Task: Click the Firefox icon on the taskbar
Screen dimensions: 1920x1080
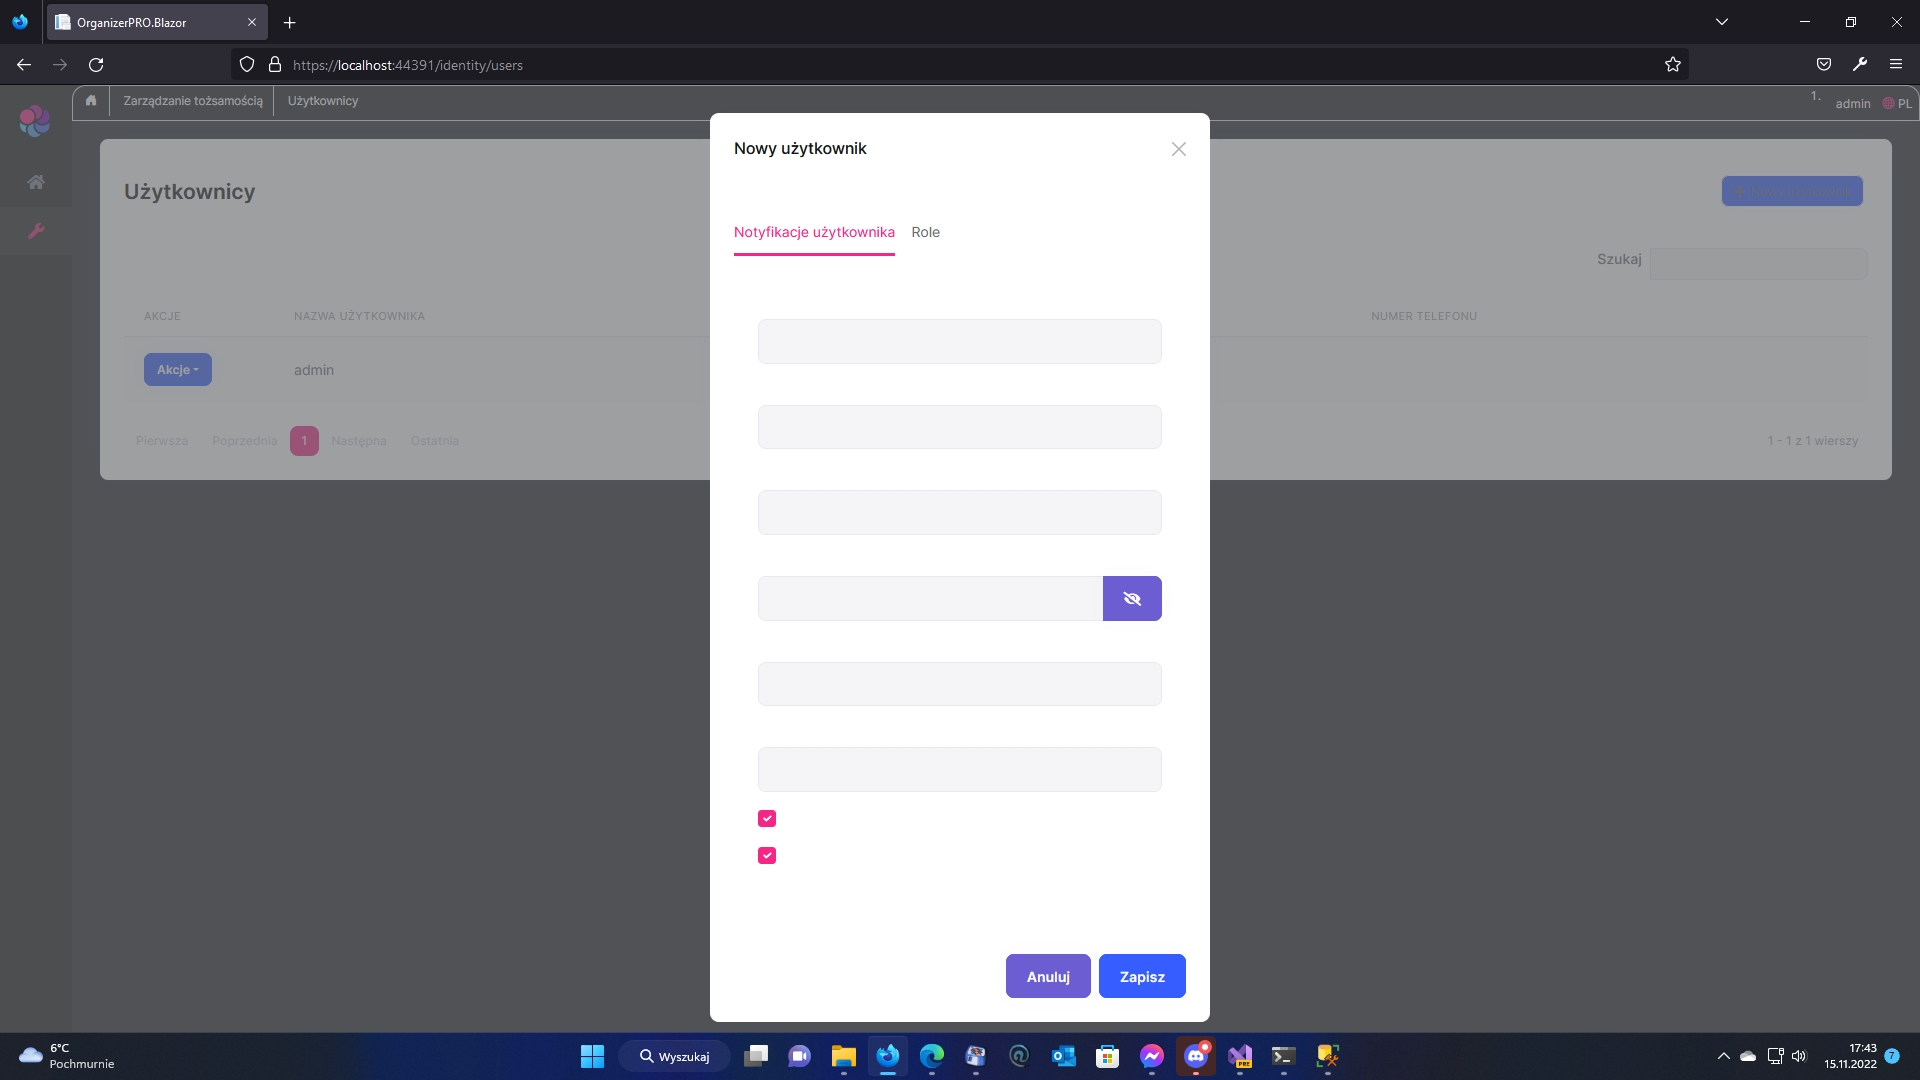Action: (889, 1057)
